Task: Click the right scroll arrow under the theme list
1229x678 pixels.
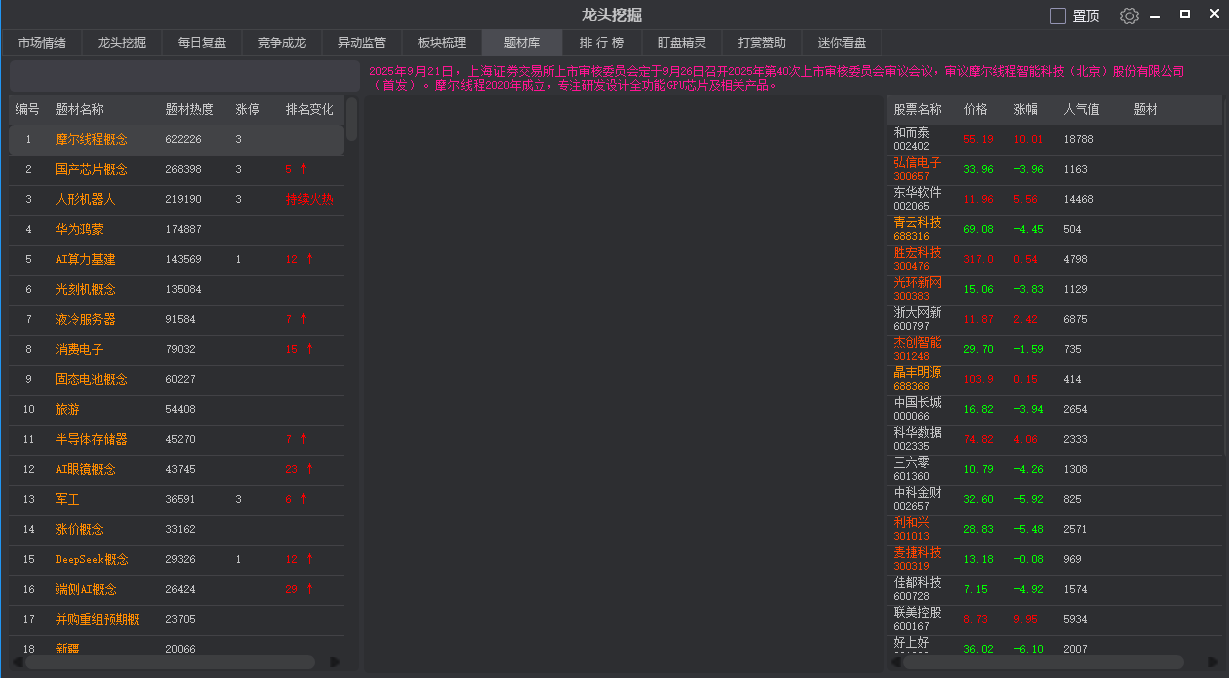Action: tap(336, 661)
